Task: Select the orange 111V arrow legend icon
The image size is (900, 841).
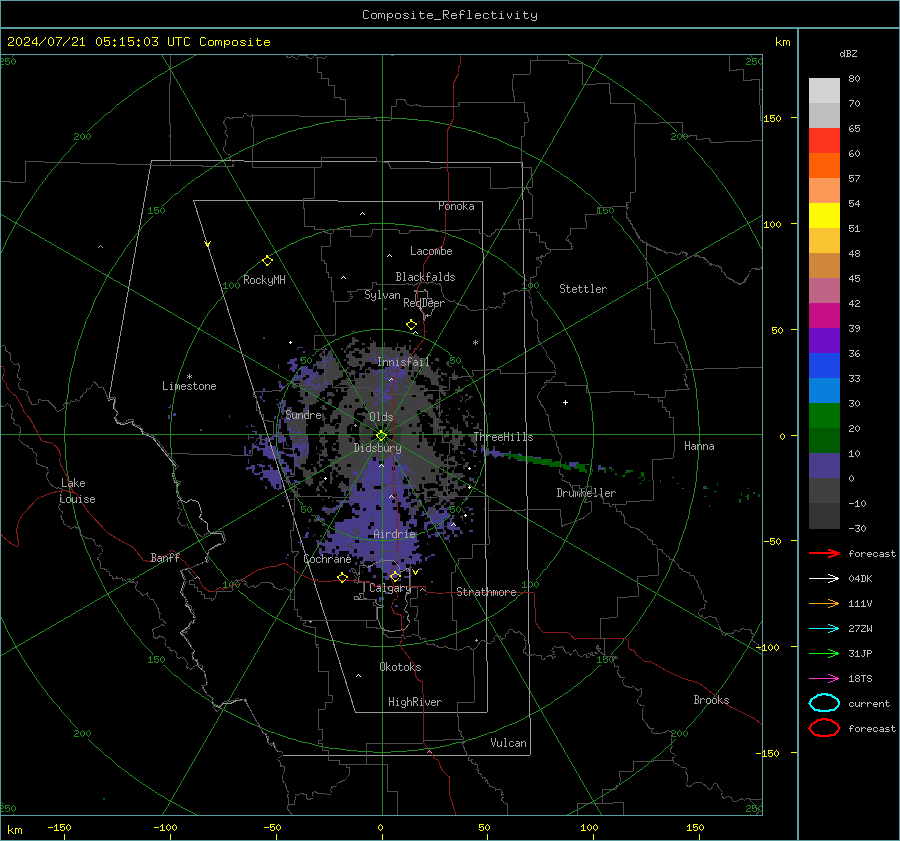Action: pos(824,603)
